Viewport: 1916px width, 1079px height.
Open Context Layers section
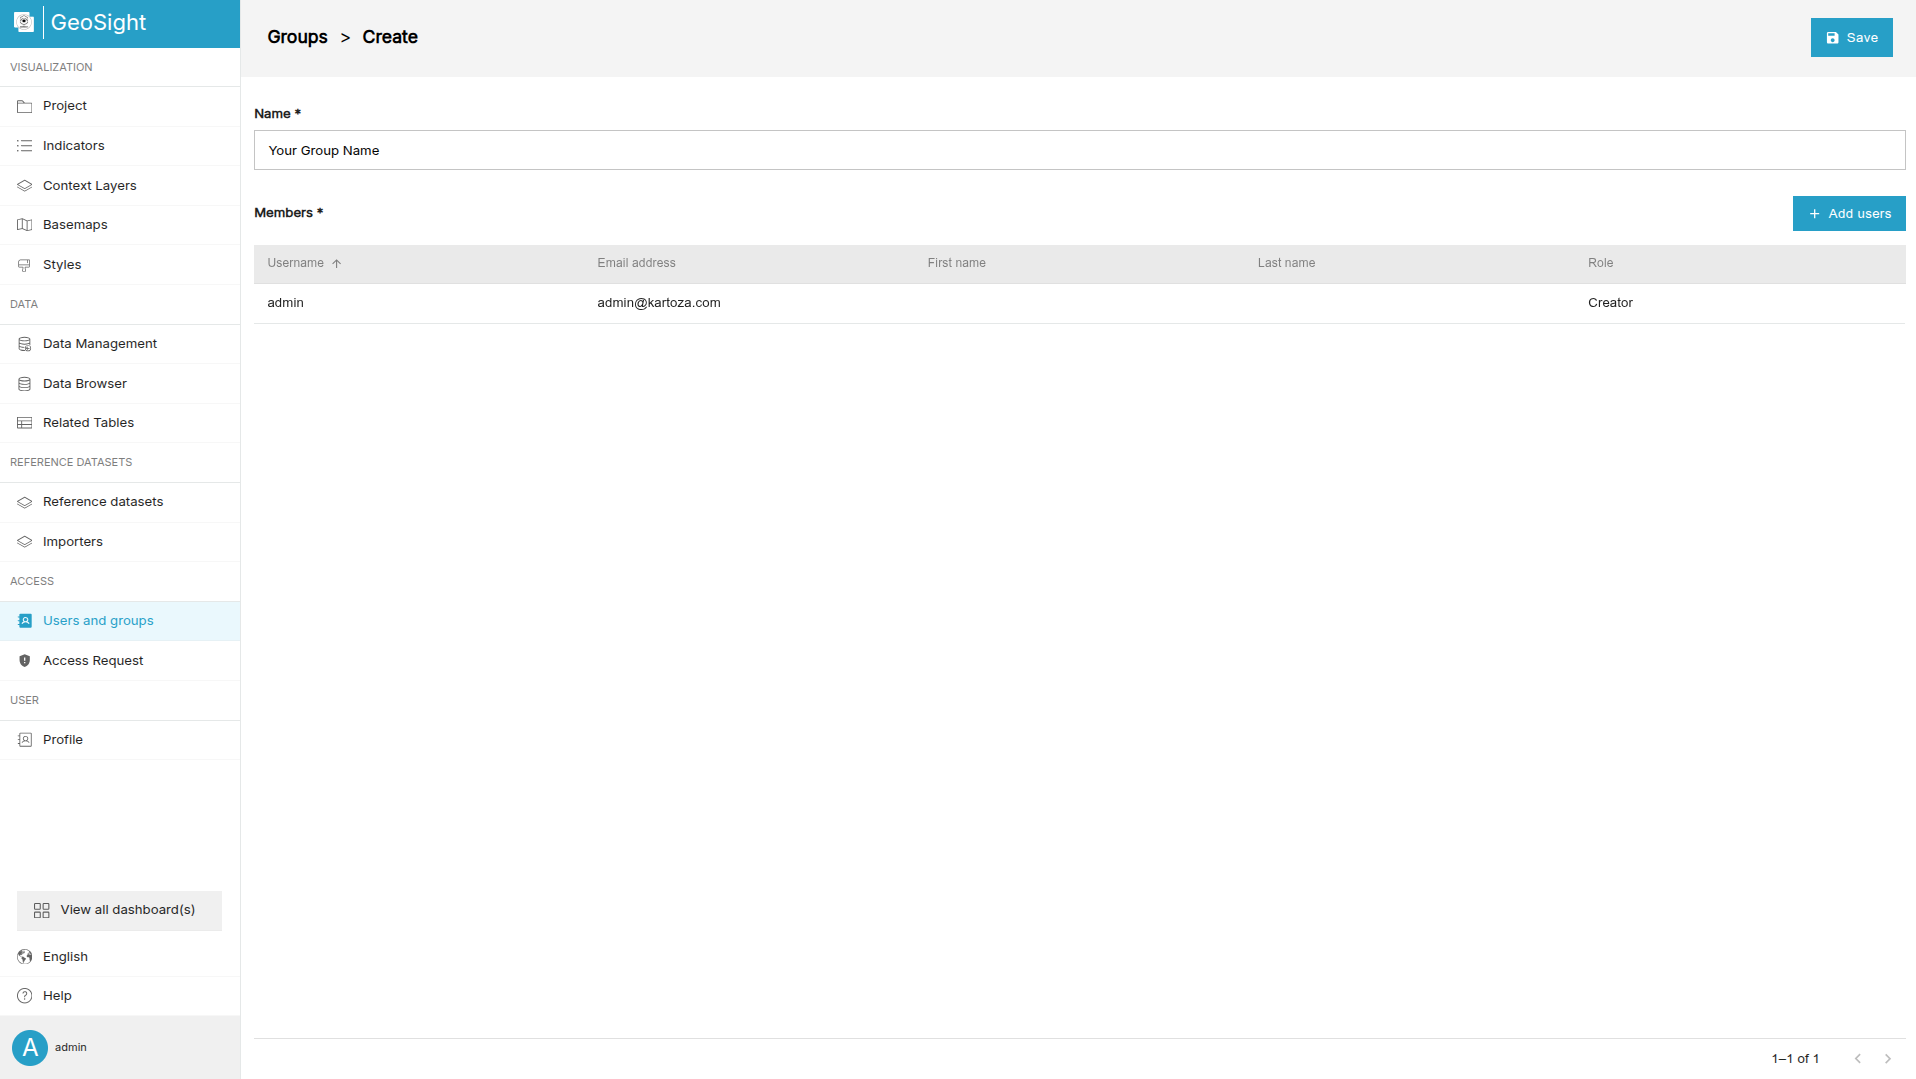point(120,186)
